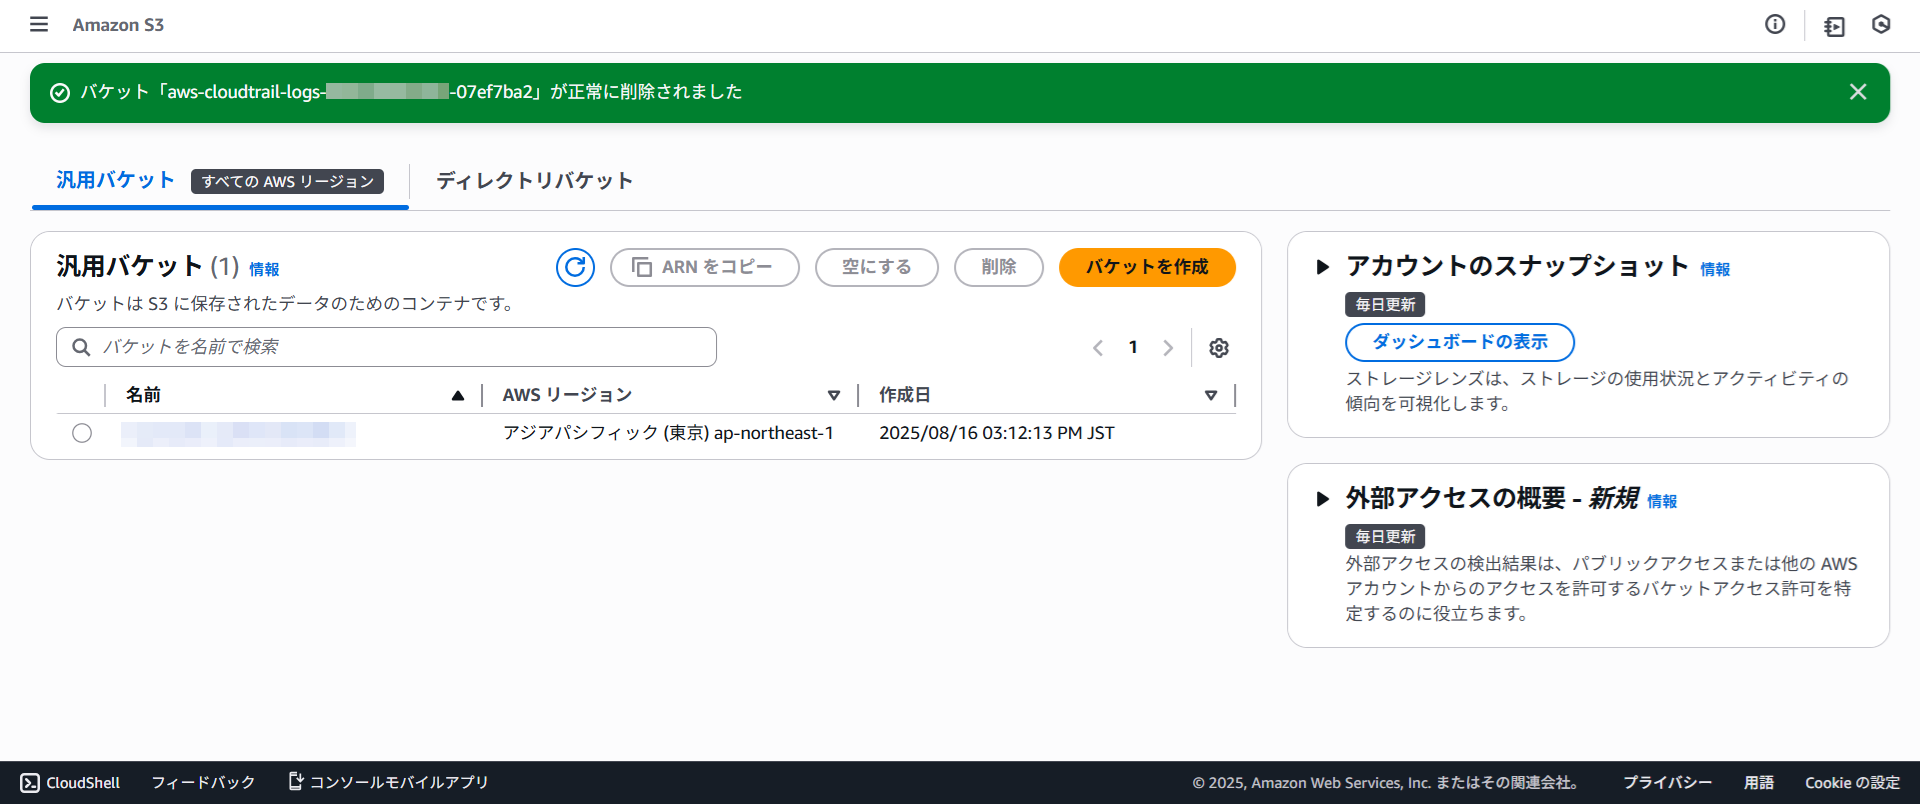This screenshot has width=1920, height=804.
Task: Dismiss the green deletion success banner
Action: click(1858, 92)
